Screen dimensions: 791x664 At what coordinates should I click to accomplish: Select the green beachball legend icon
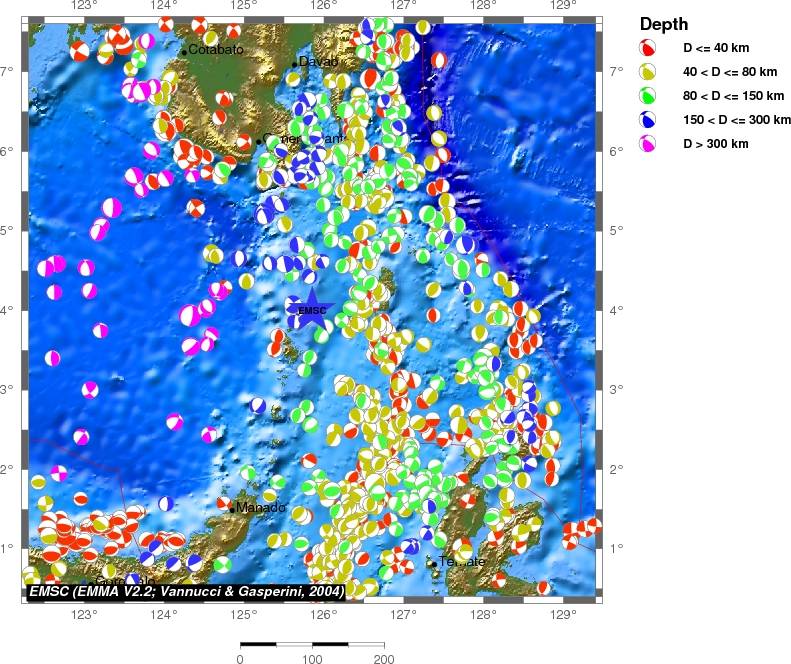[x=648, y=96]
